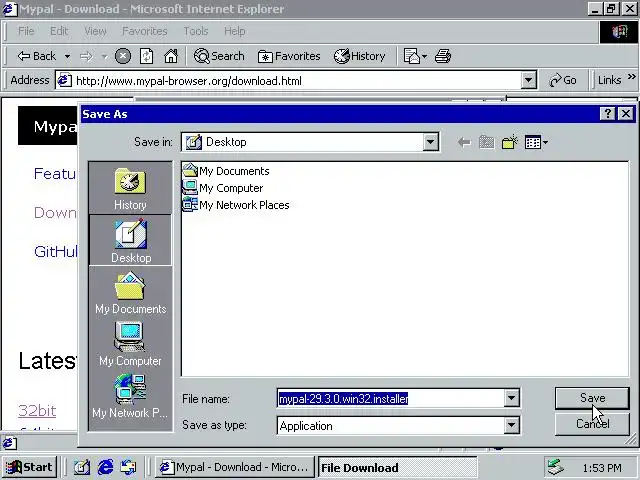640x480 pixels.
Task: Click the Back button
Action: point(37,56)
